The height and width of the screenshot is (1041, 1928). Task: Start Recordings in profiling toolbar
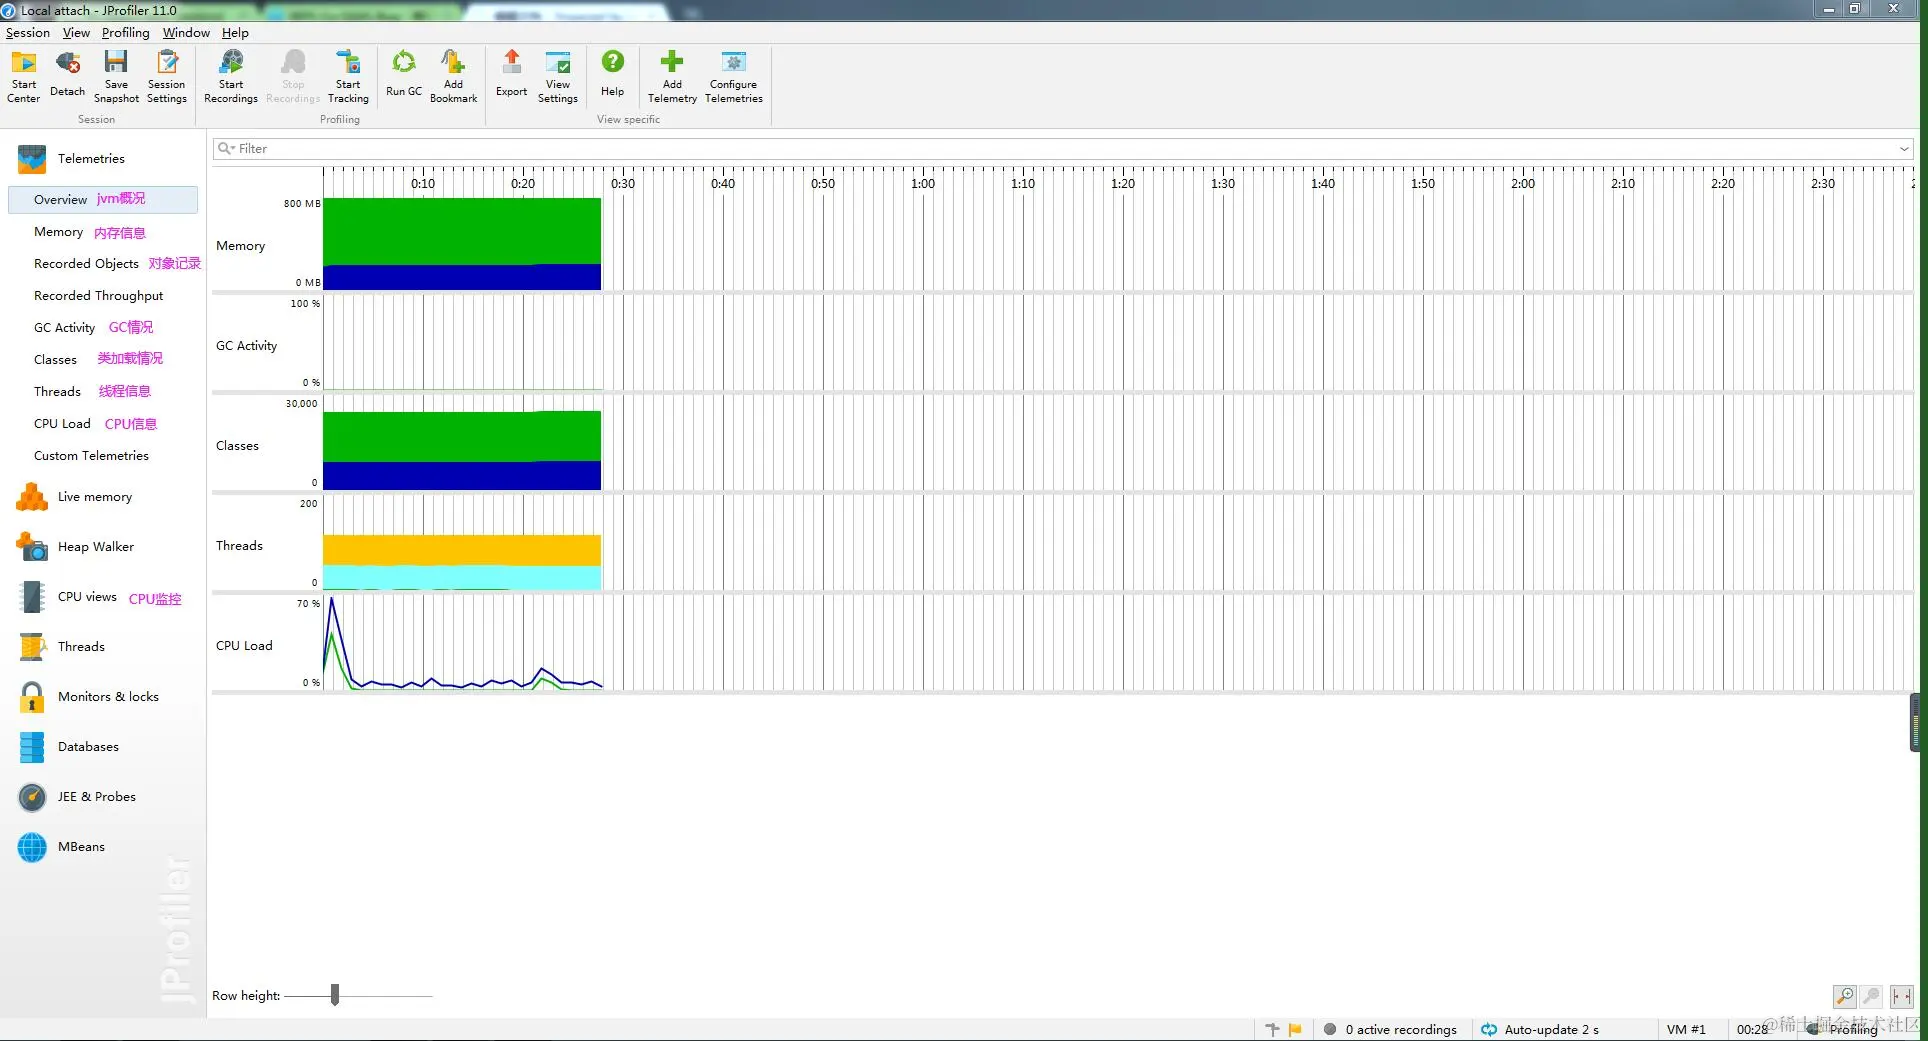231,76
